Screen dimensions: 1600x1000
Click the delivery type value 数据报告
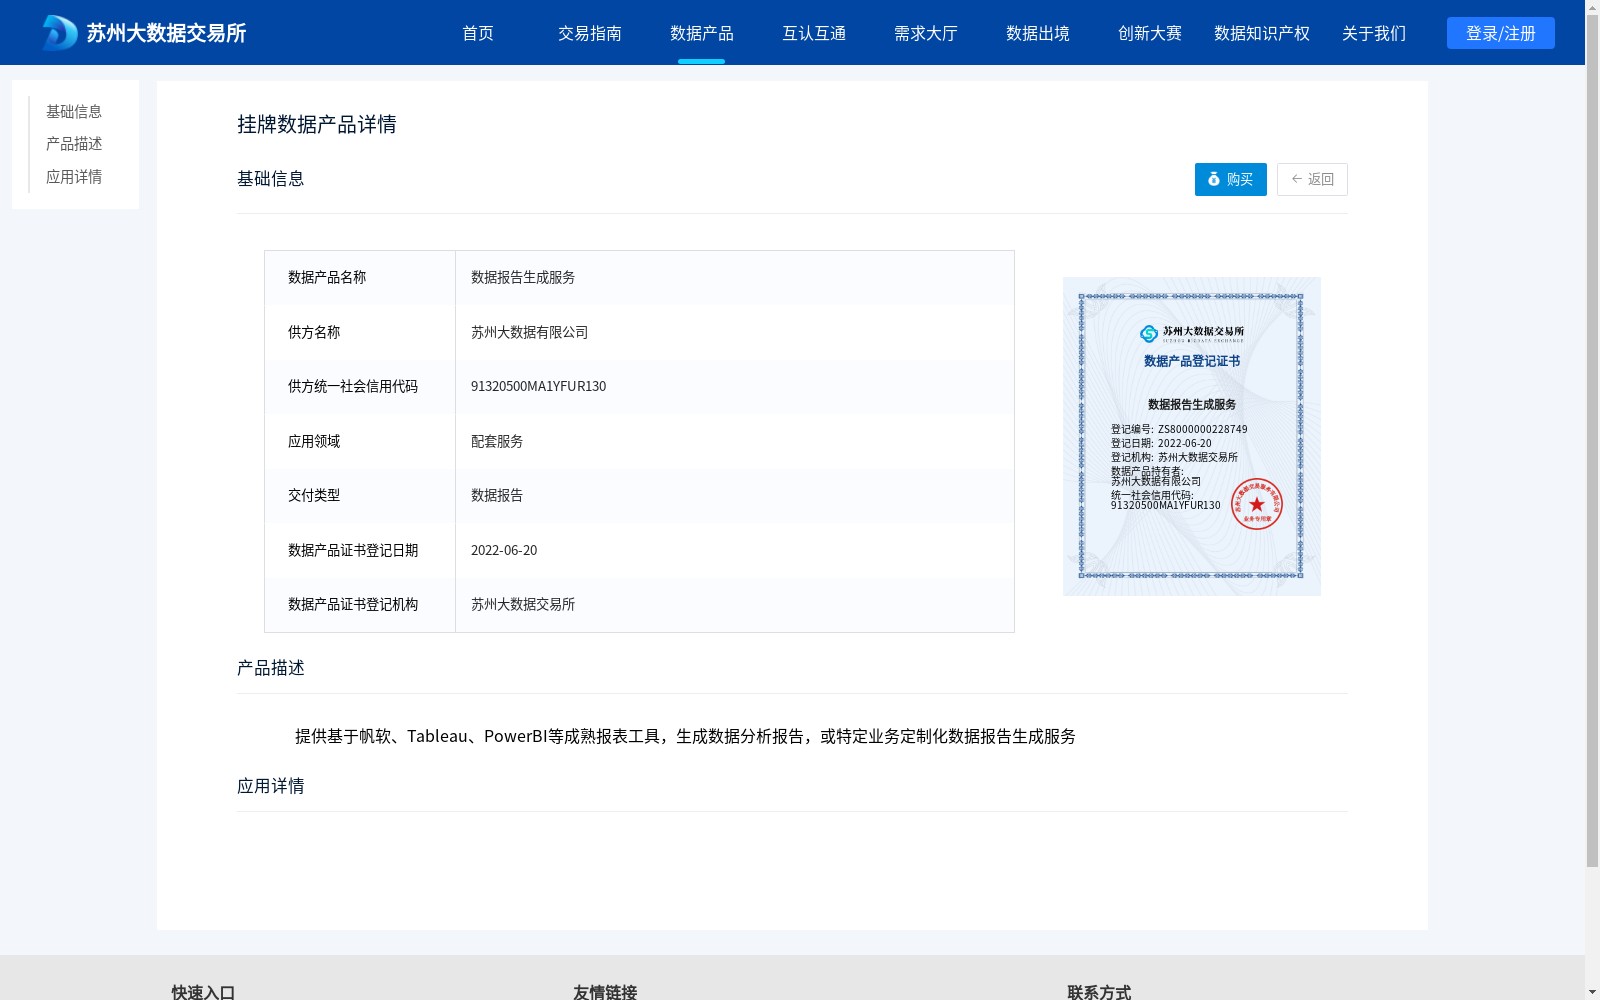pos(497,495)
